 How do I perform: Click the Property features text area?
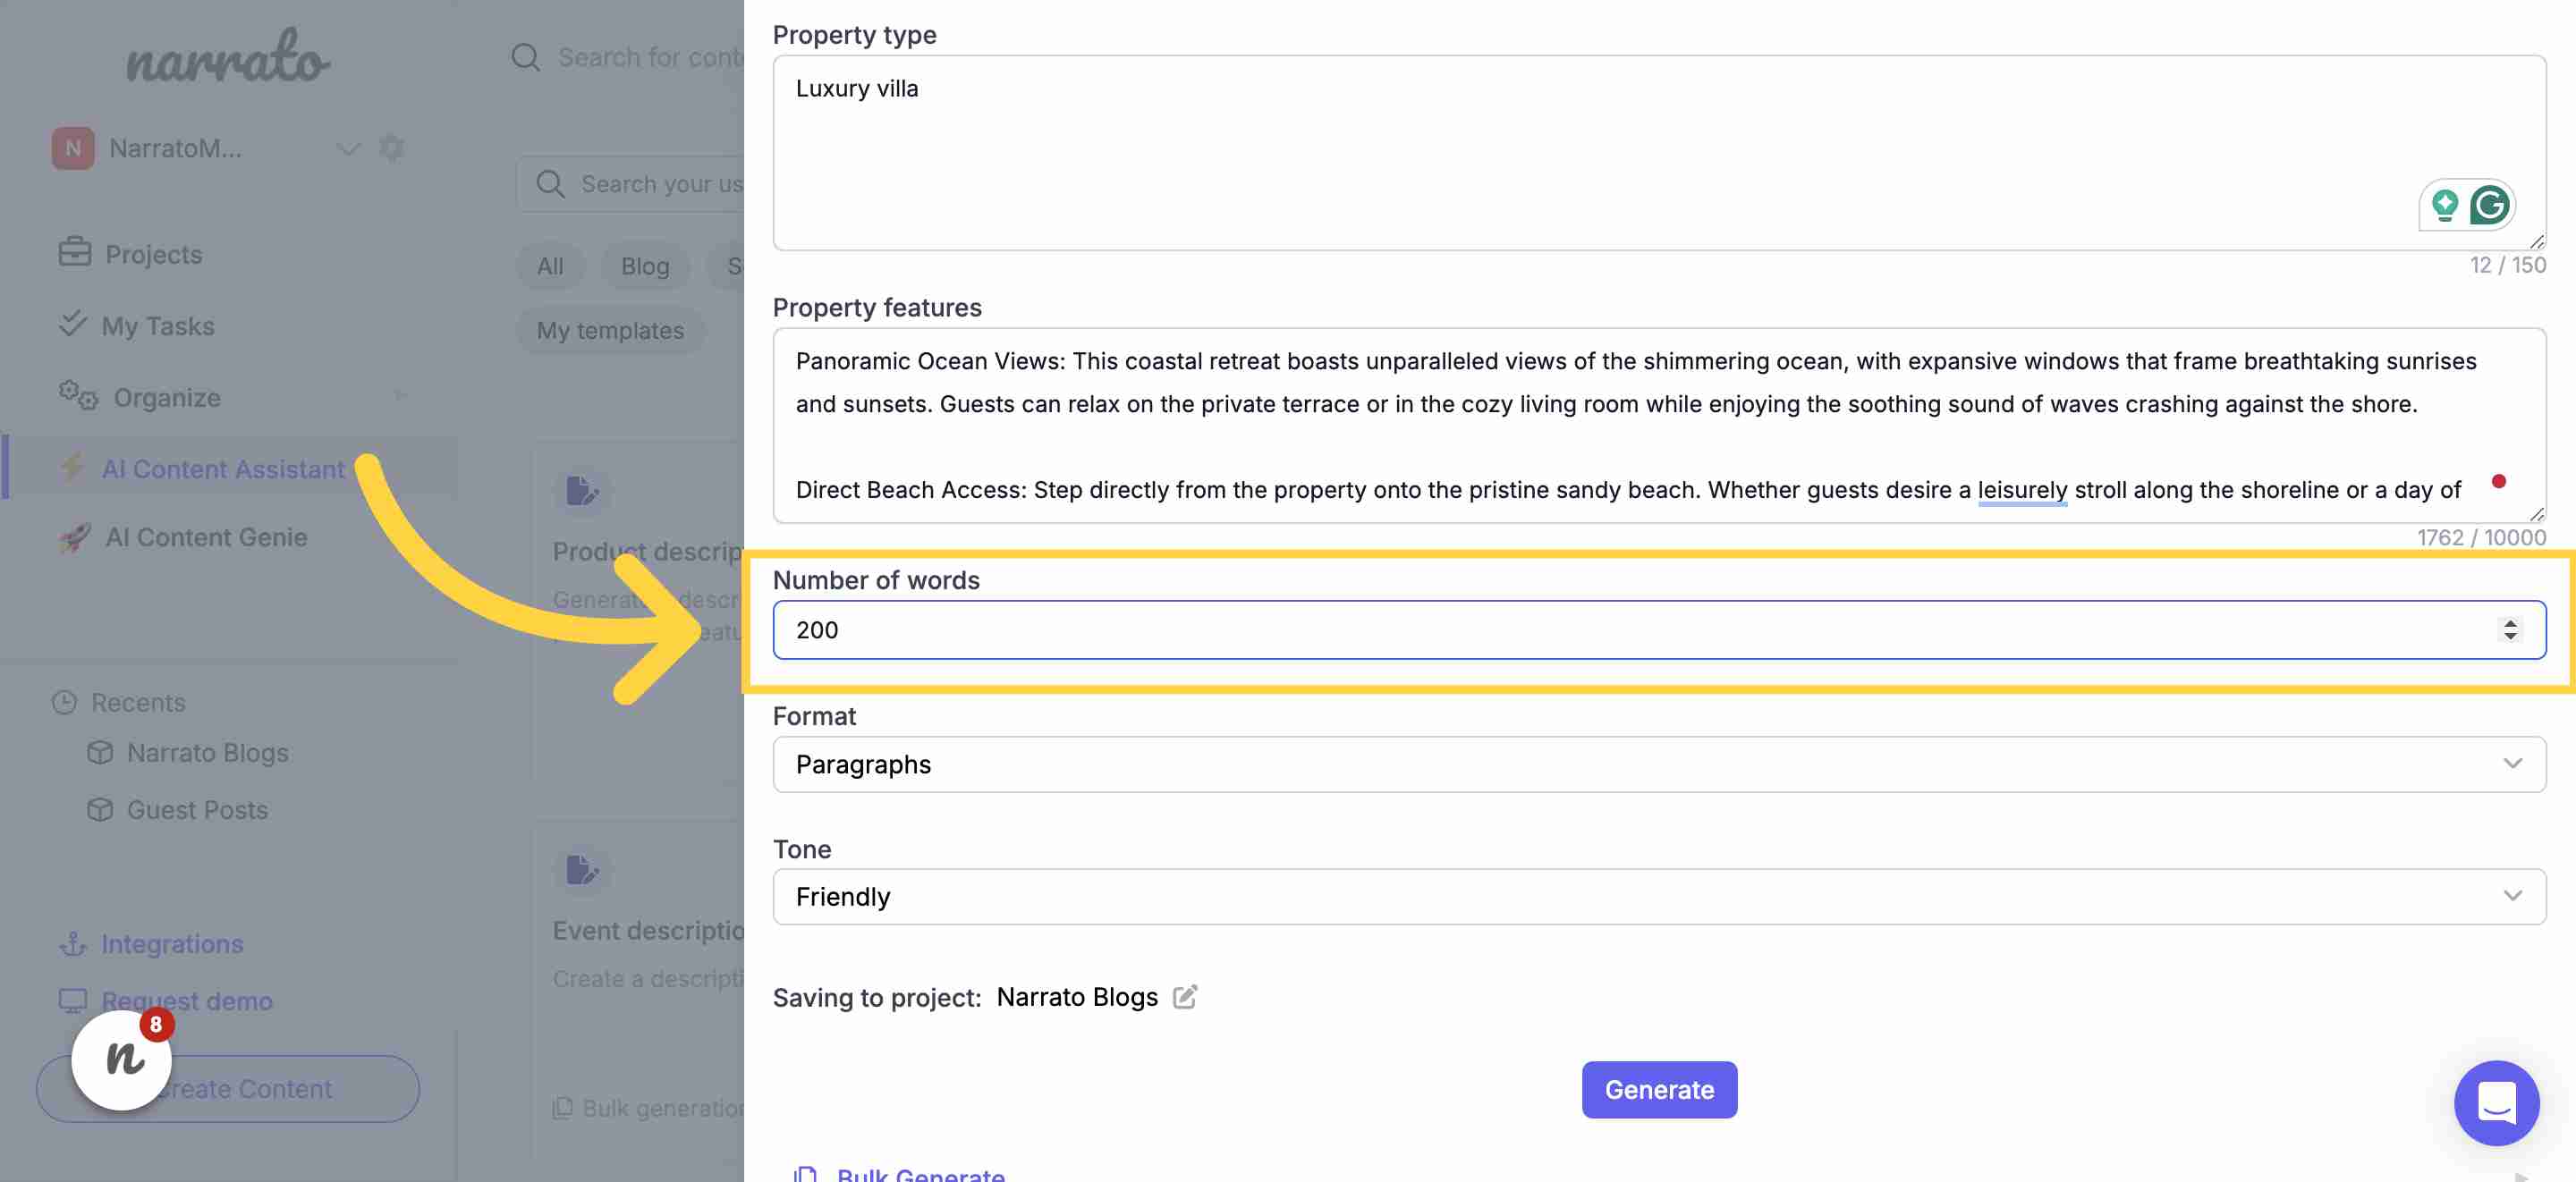[x=1659, y=425]
